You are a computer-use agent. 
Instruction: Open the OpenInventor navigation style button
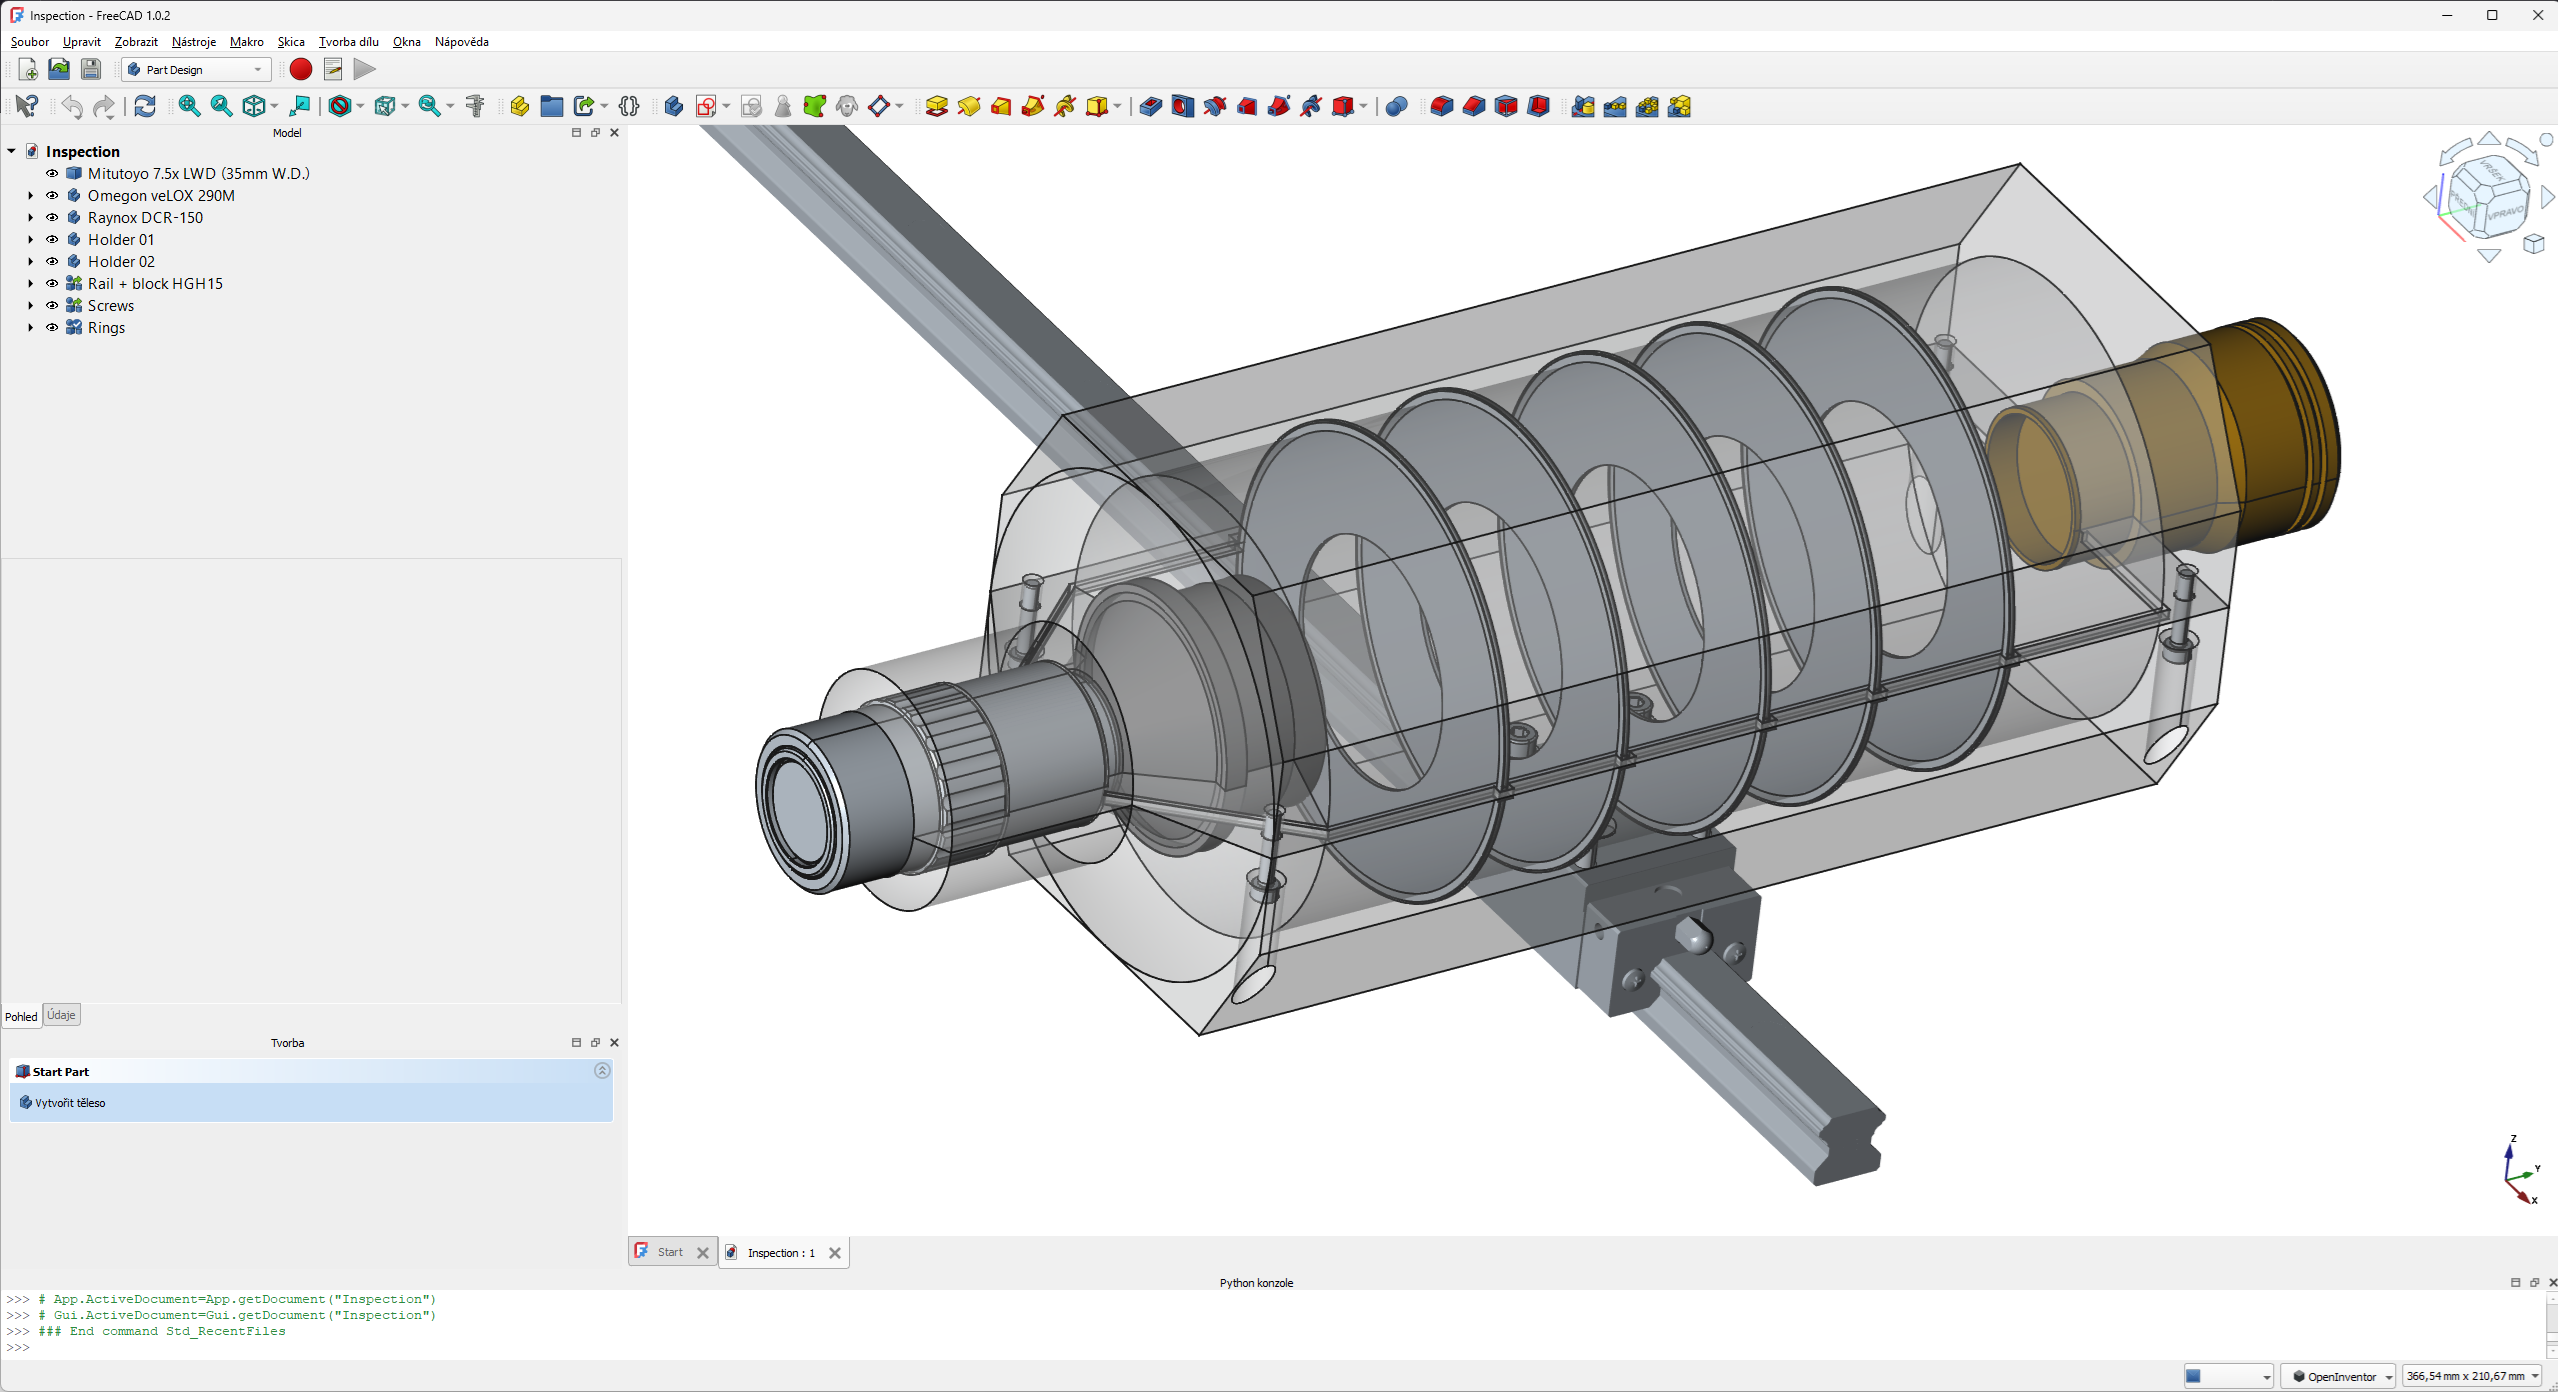[2339, 1377]
